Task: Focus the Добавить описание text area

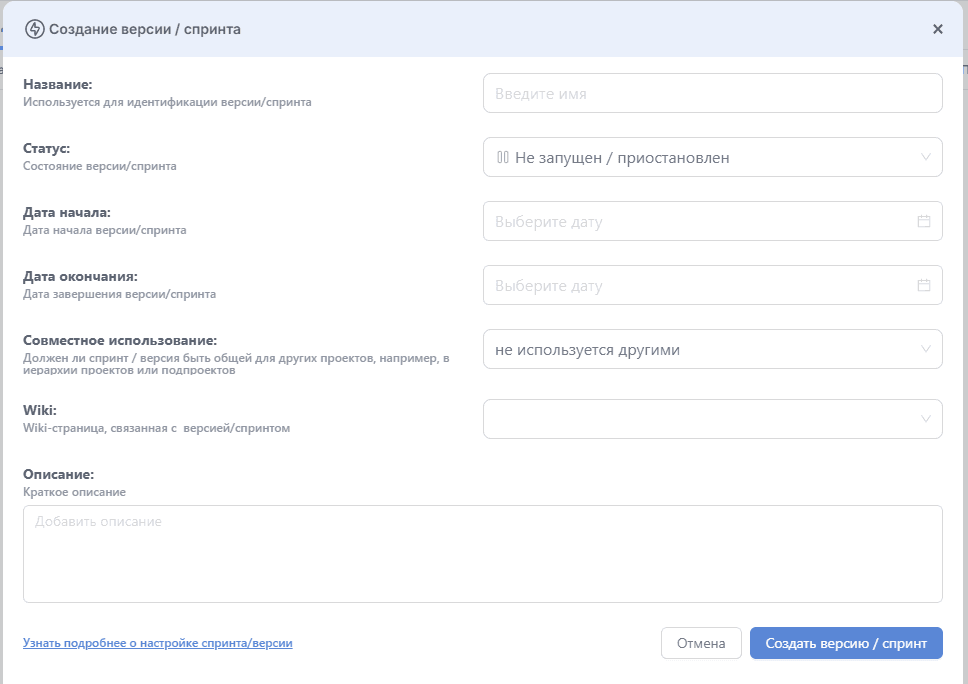Action: 483,554
